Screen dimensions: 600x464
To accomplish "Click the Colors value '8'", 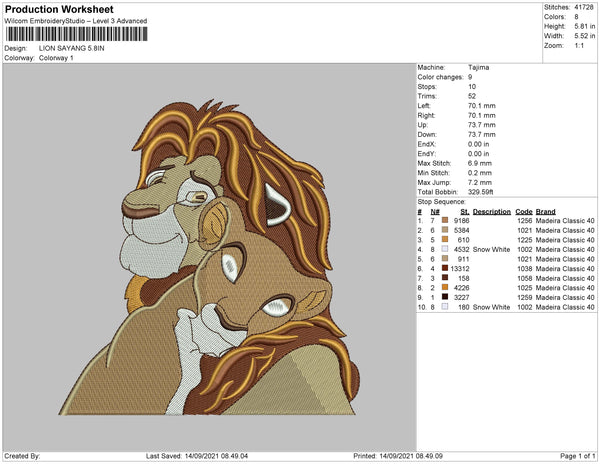I will pyautogui.click(x=576, y=17).
